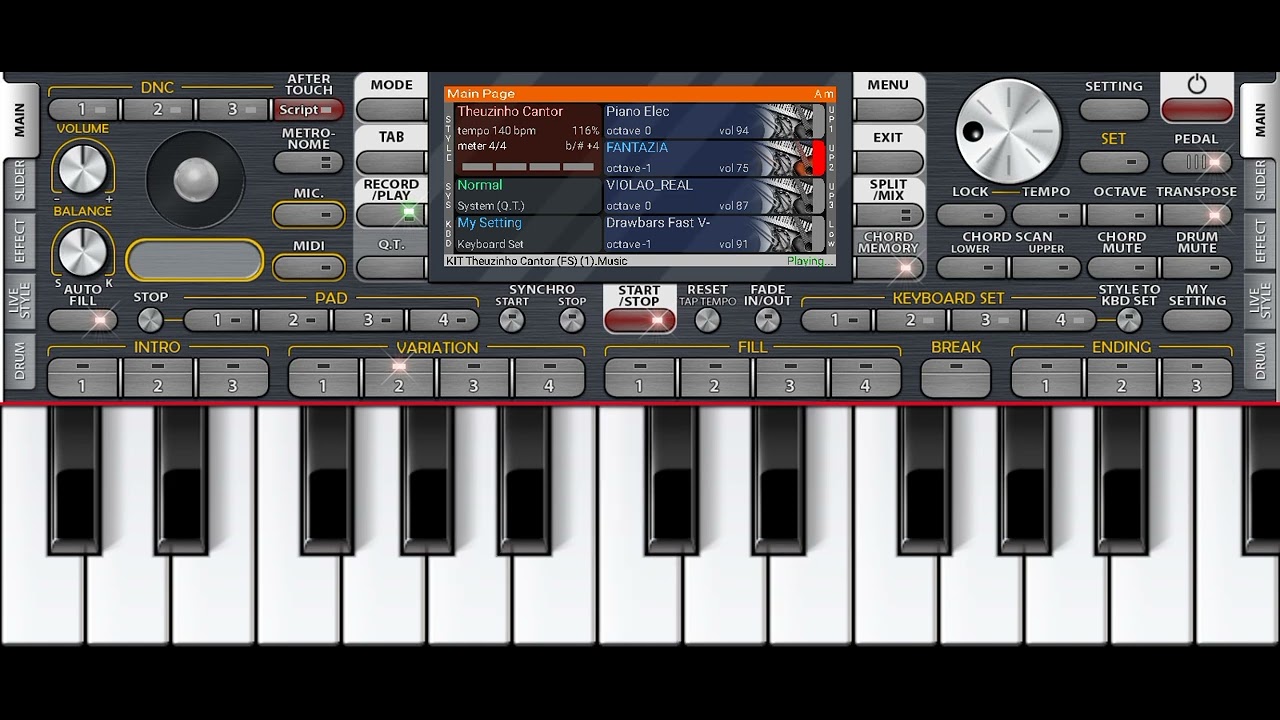Select VARIATION 4
The height and width of the screenshot is (720, 1280).
pyautogui.click(x=549, y=378)
